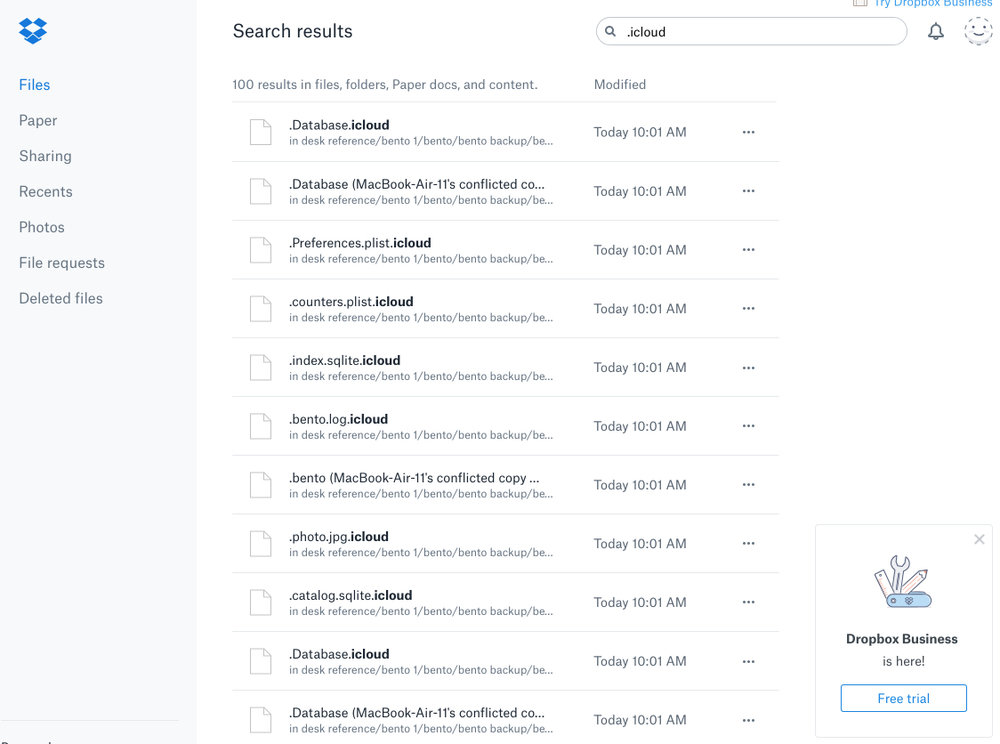1000x744 pixels.
Task: Click file icon of .catalog.sqlite.icloud
Action: [260, 602]
